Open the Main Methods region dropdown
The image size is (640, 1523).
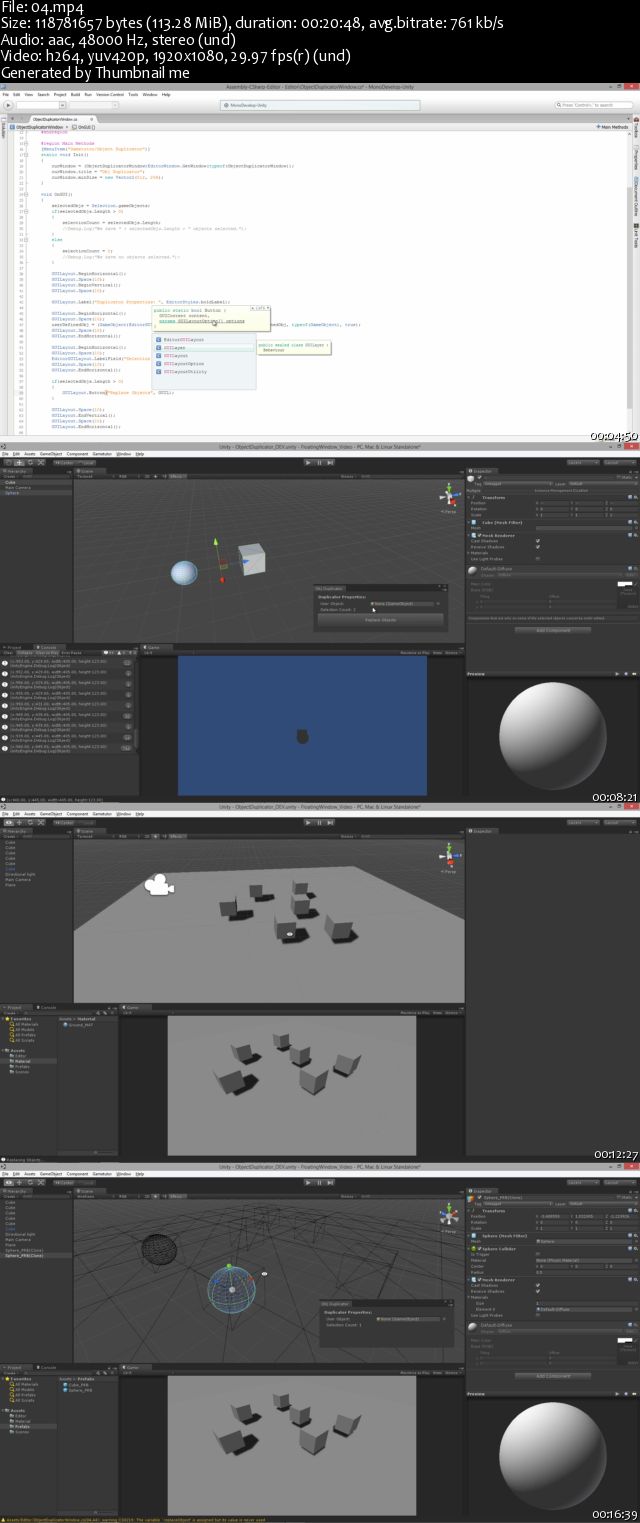613,128
